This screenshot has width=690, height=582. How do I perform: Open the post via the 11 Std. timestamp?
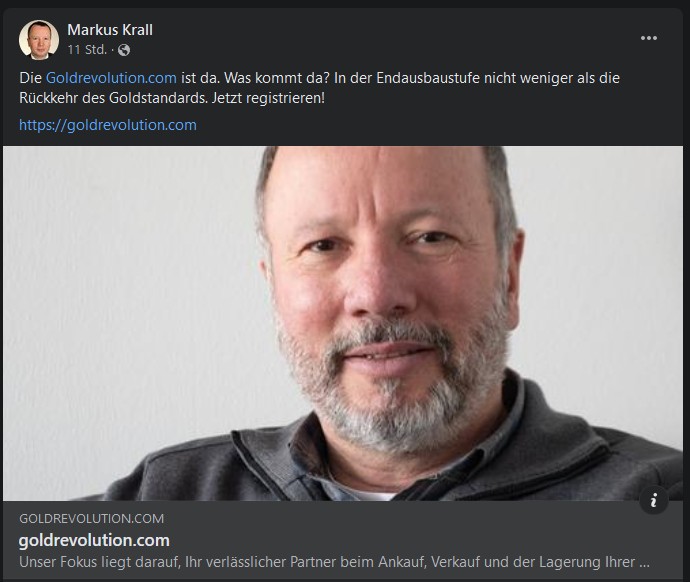tap(87, 50)
